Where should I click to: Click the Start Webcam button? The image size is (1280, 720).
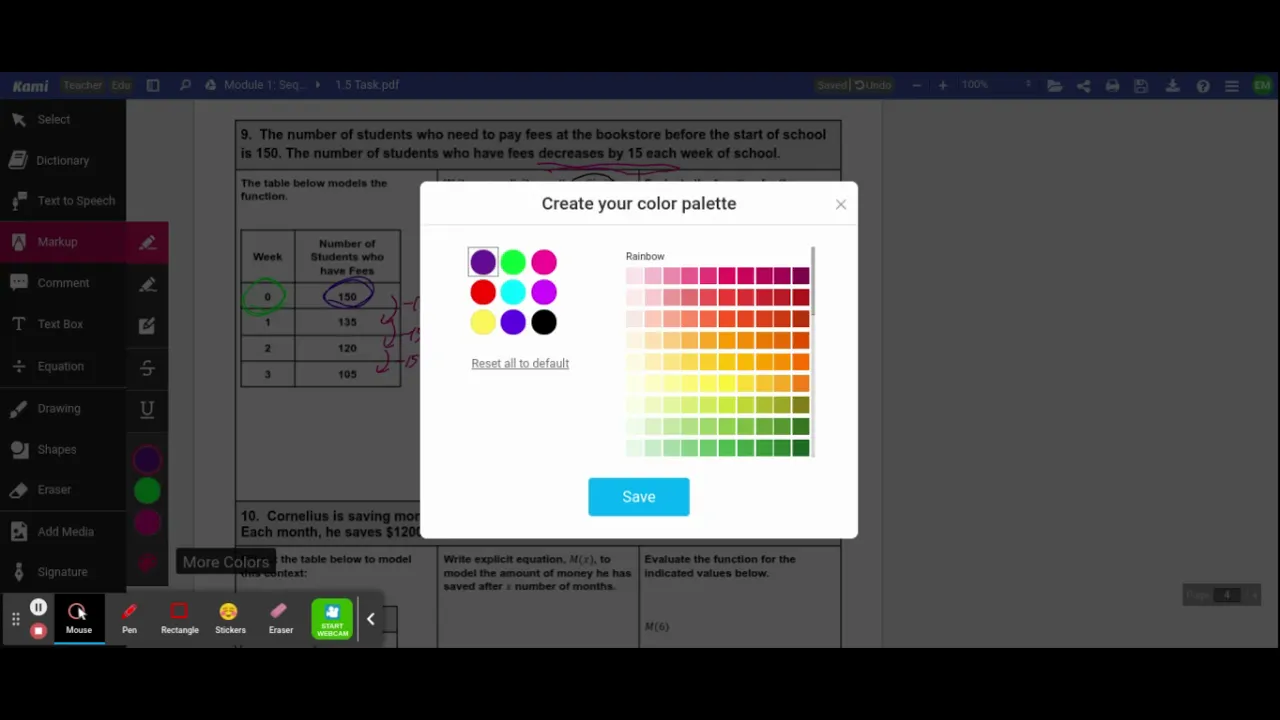332,619
